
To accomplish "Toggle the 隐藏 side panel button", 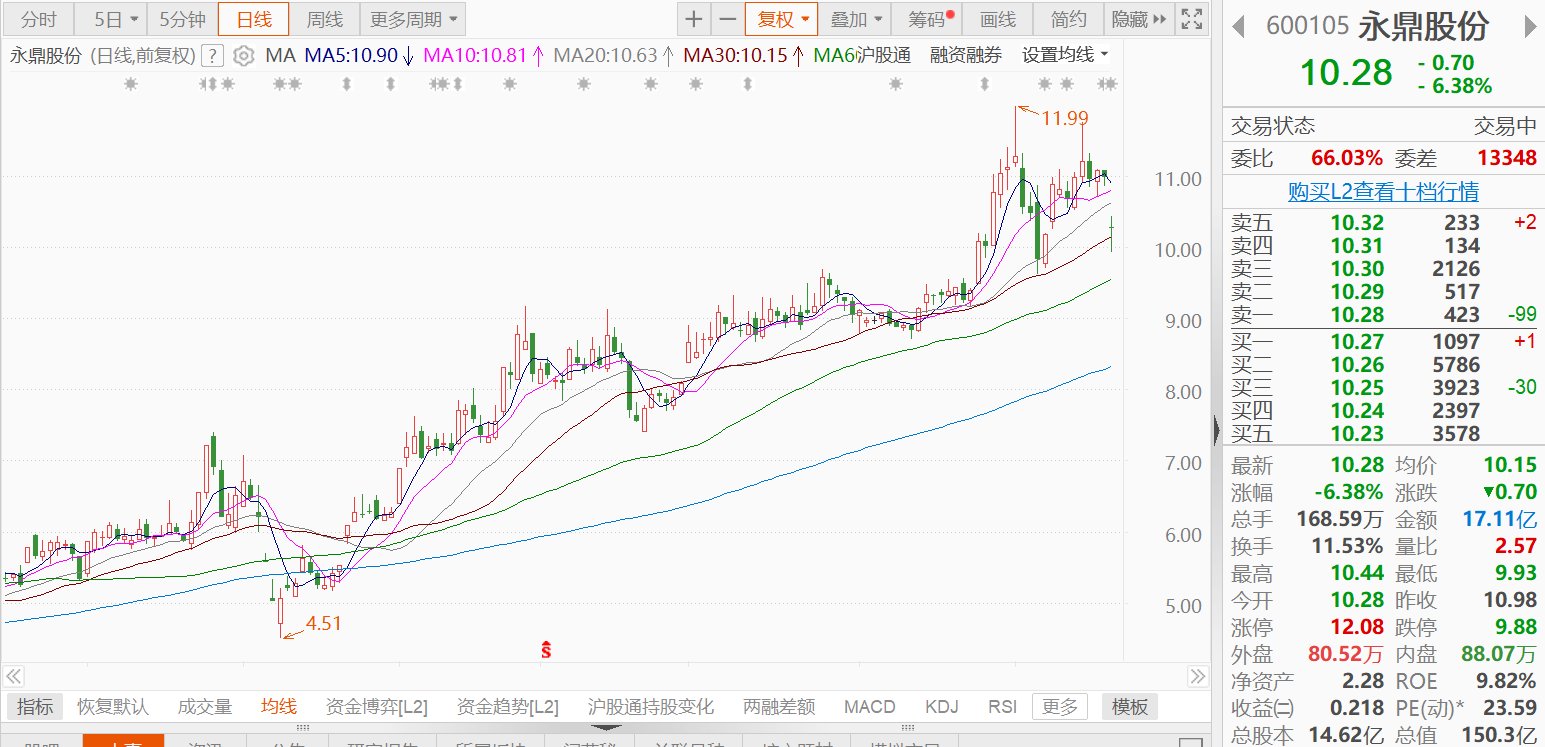I will (1138, 19).
